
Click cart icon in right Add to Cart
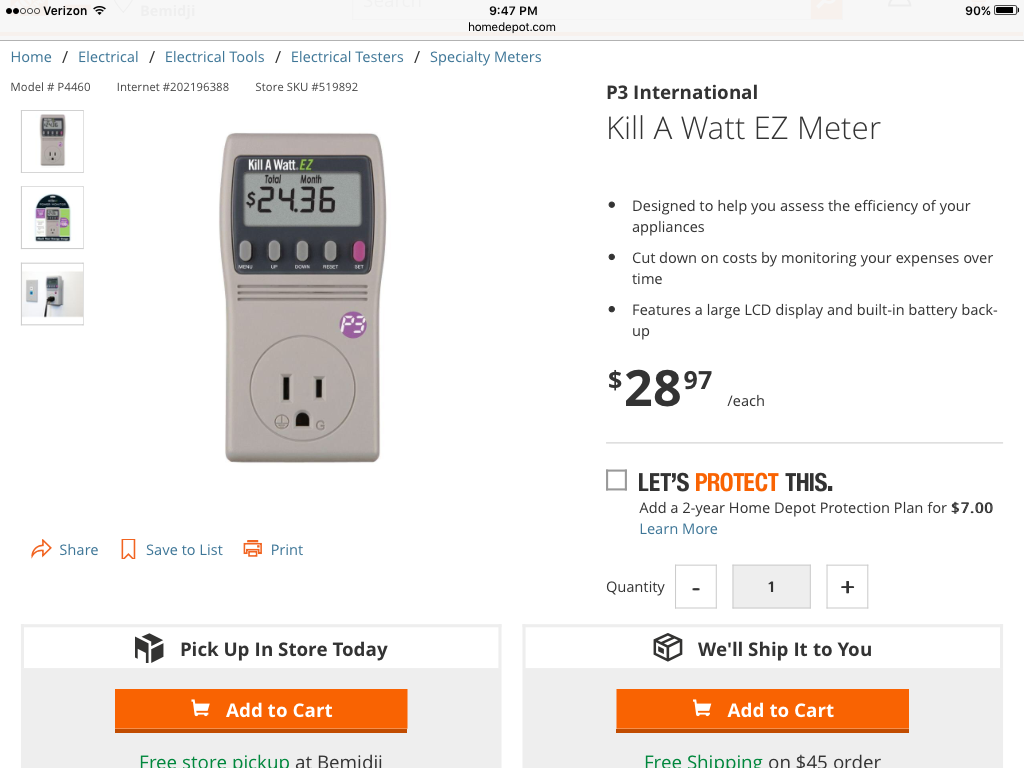pyautogui.click(x=702, y=709)
